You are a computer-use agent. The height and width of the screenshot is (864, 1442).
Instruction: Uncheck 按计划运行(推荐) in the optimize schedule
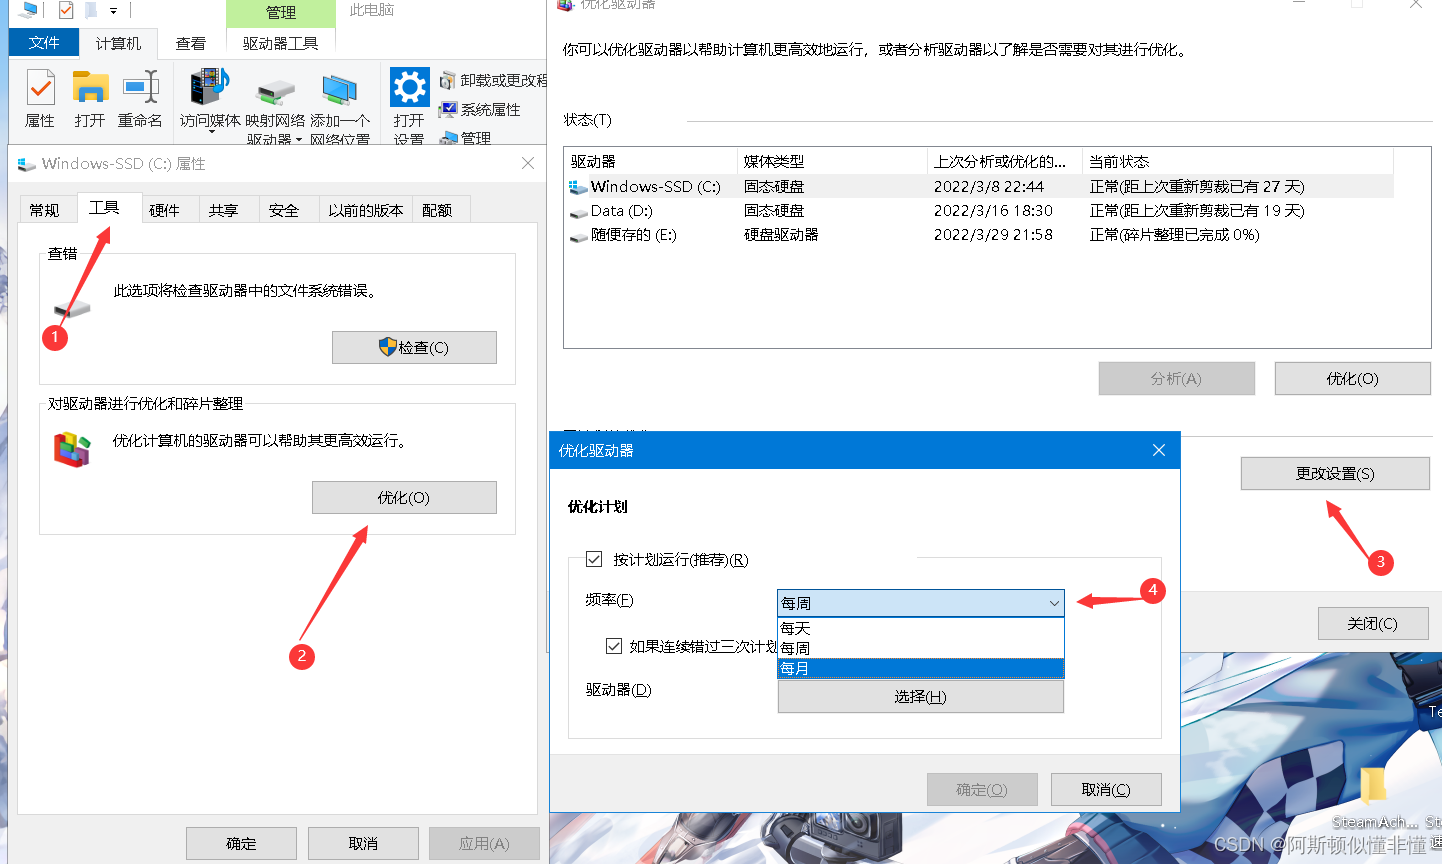(594, 559)
